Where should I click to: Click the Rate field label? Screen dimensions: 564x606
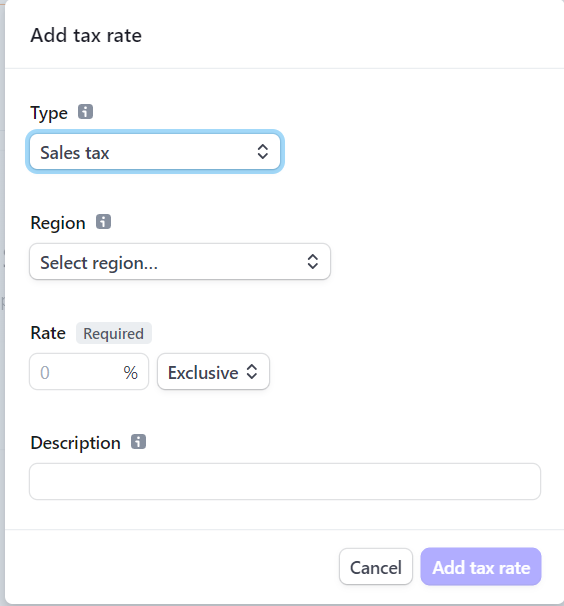click(48, 333)
